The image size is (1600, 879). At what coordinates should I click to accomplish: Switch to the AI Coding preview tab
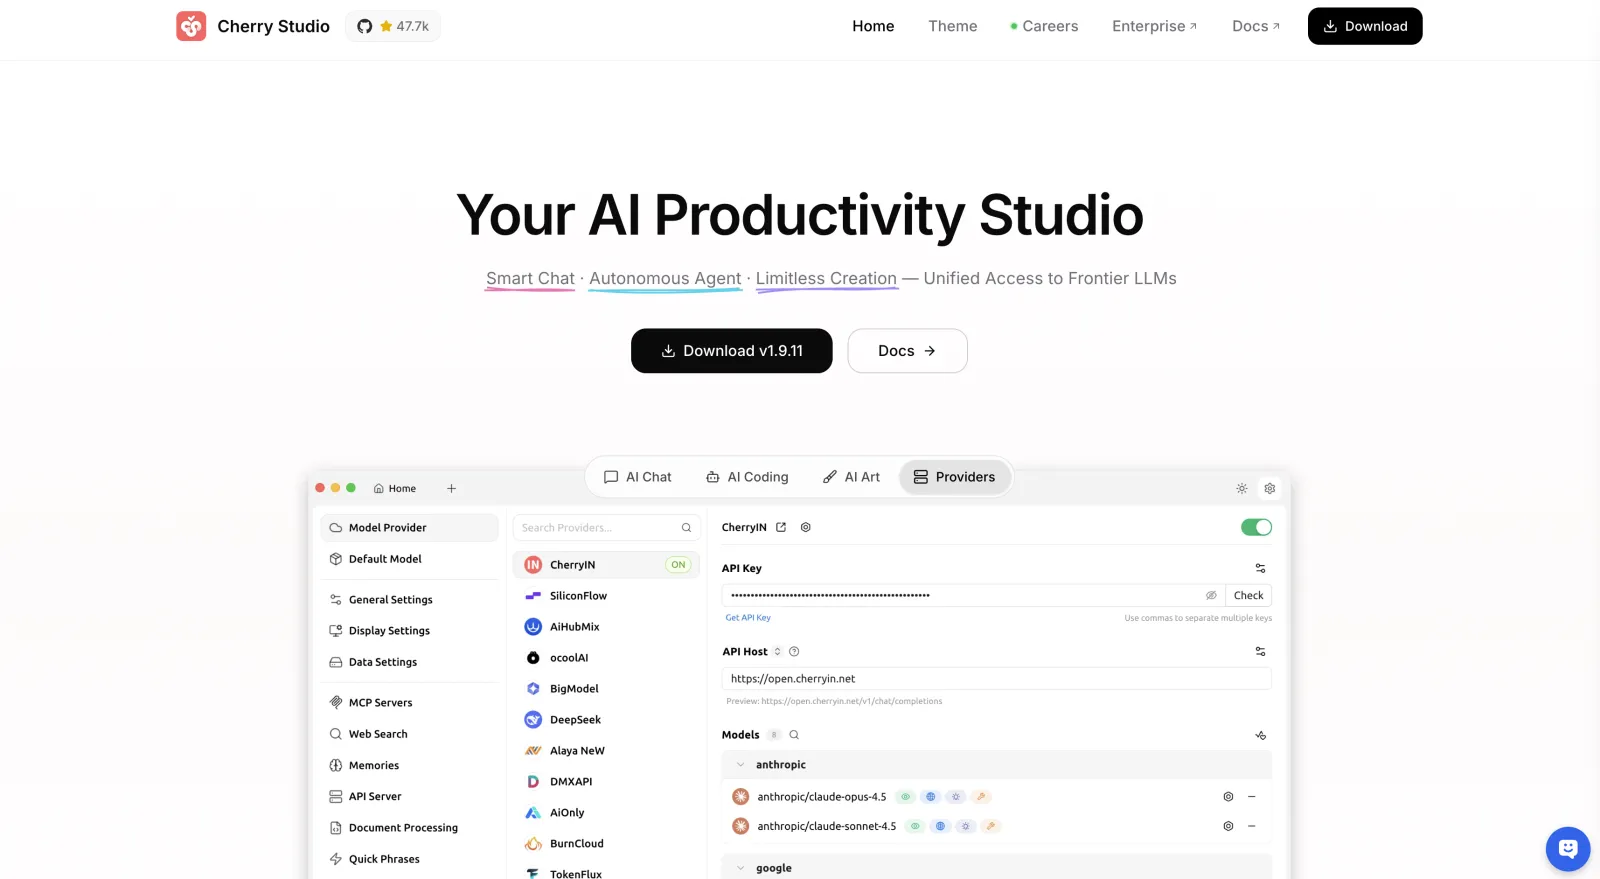(747, 477)
